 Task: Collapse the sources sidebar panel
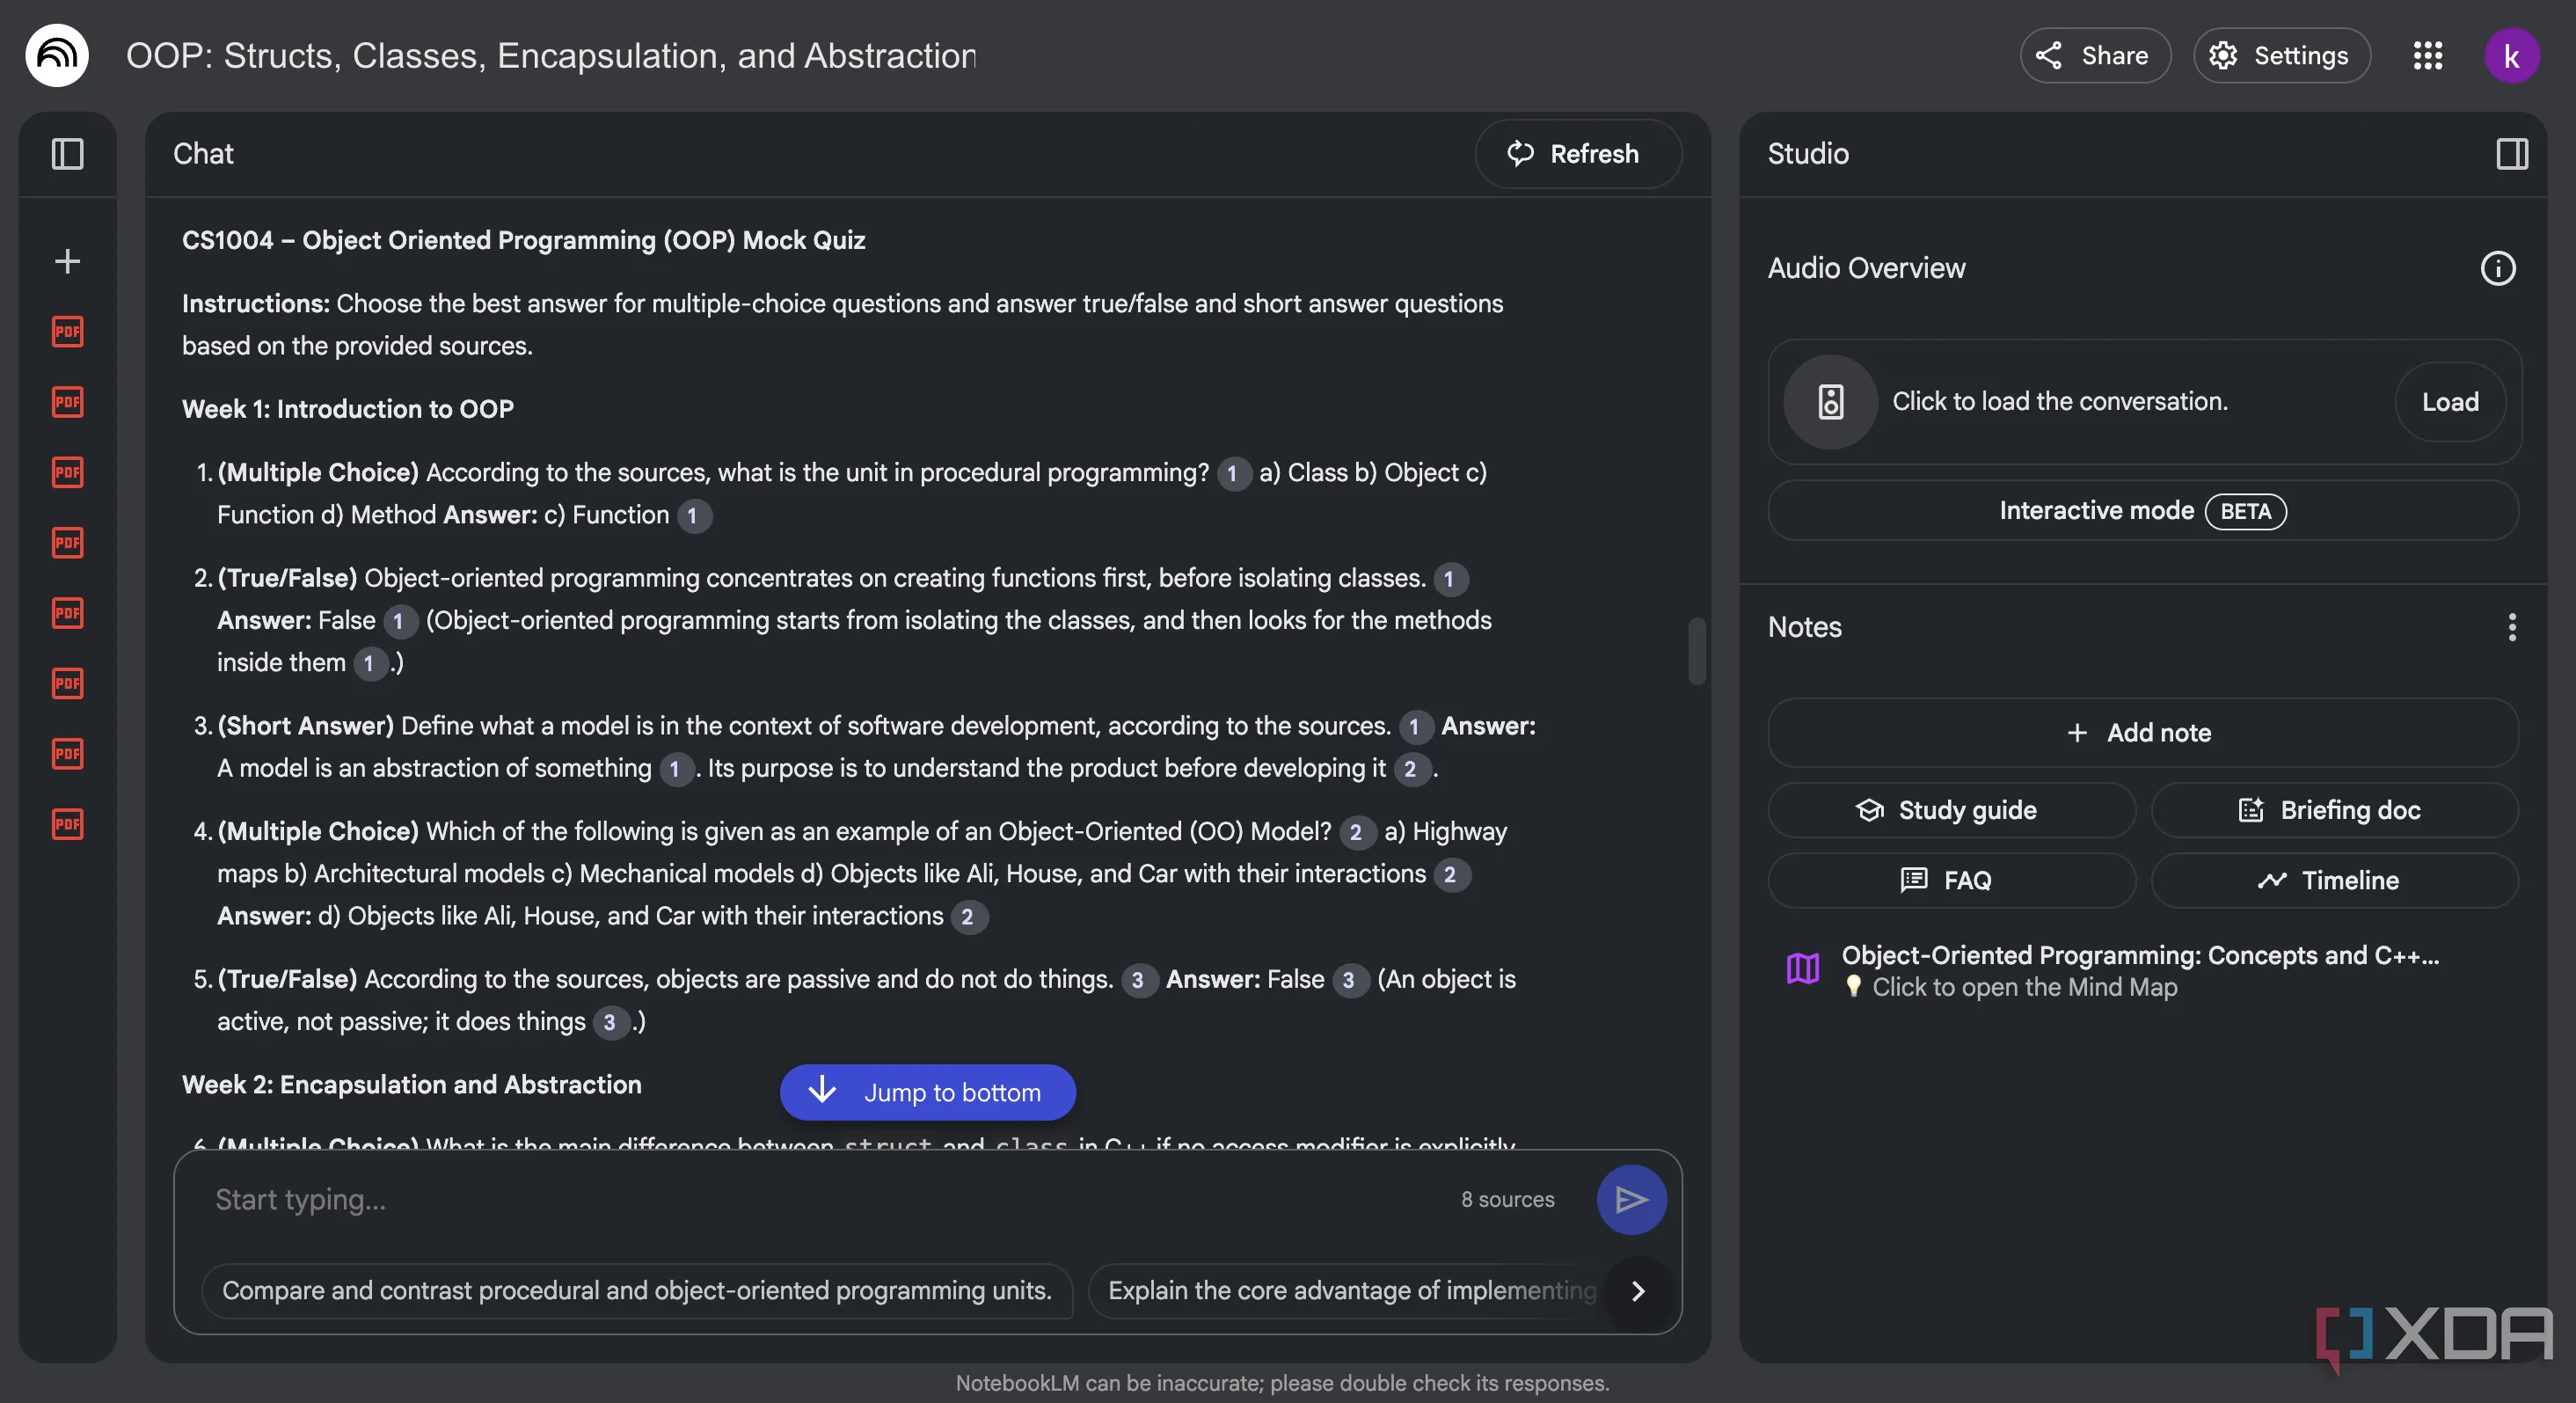coord(67,153)
